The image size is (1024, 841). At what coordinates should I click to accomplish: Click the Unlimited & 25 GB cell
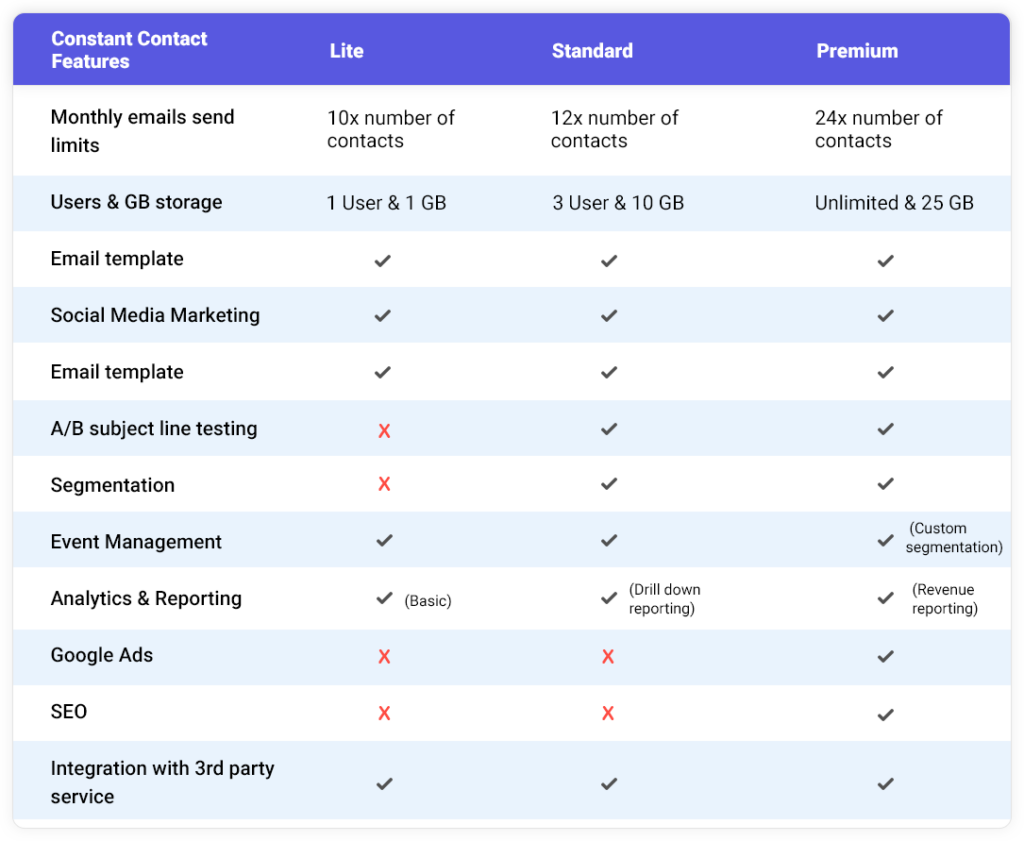[x=894, y=202]
